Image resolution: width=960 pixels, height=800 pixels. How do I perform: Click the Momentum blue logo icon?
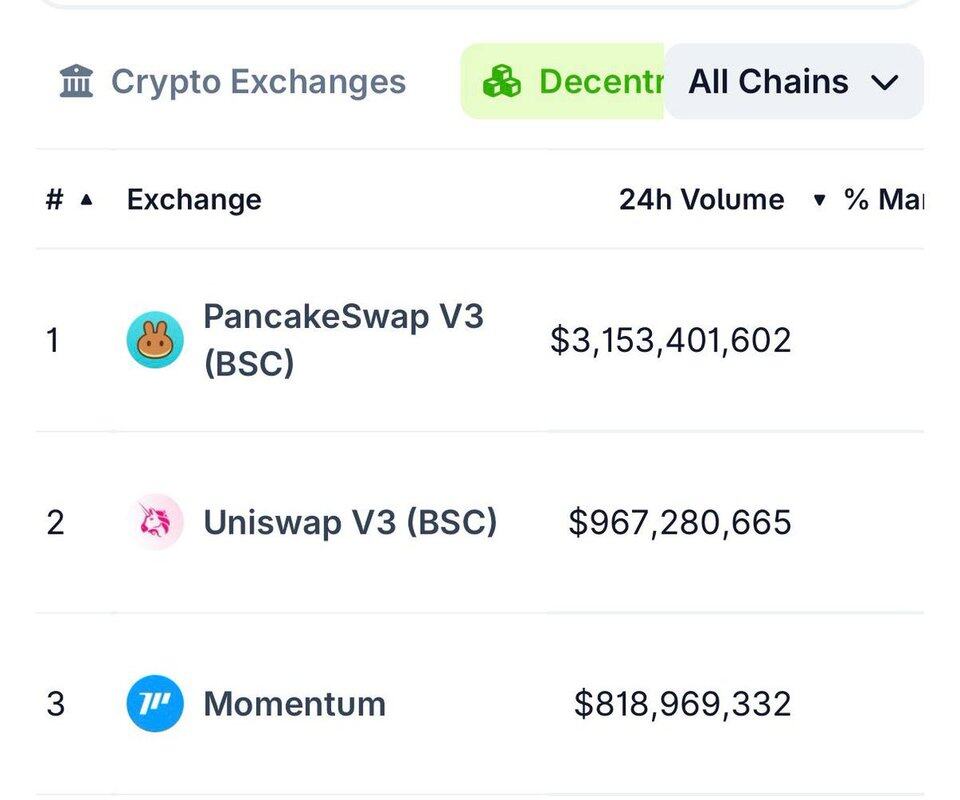click(155, 703)
